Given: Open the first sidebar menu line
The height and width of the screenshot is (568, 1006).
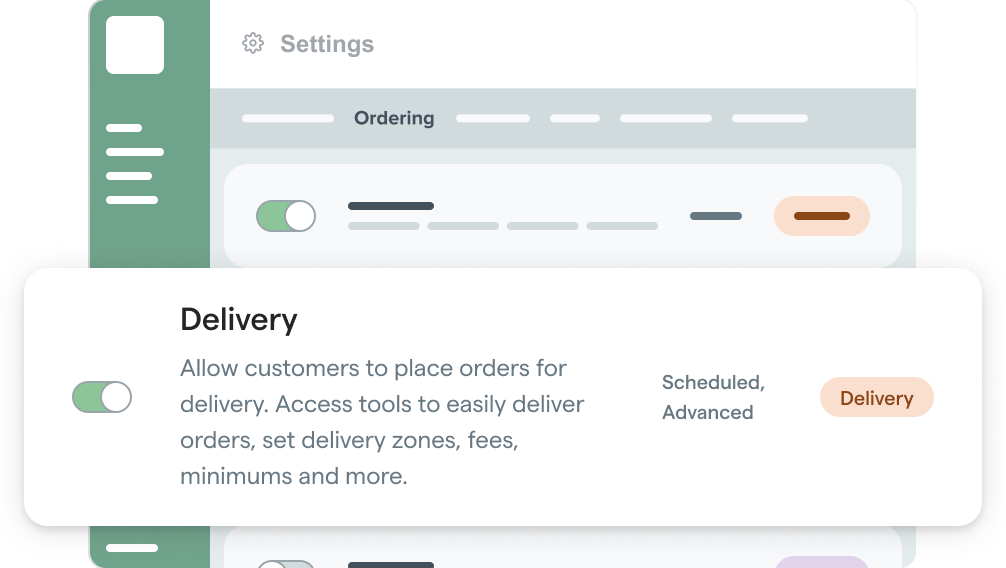Looking at the screenshot, I should 124,128.
